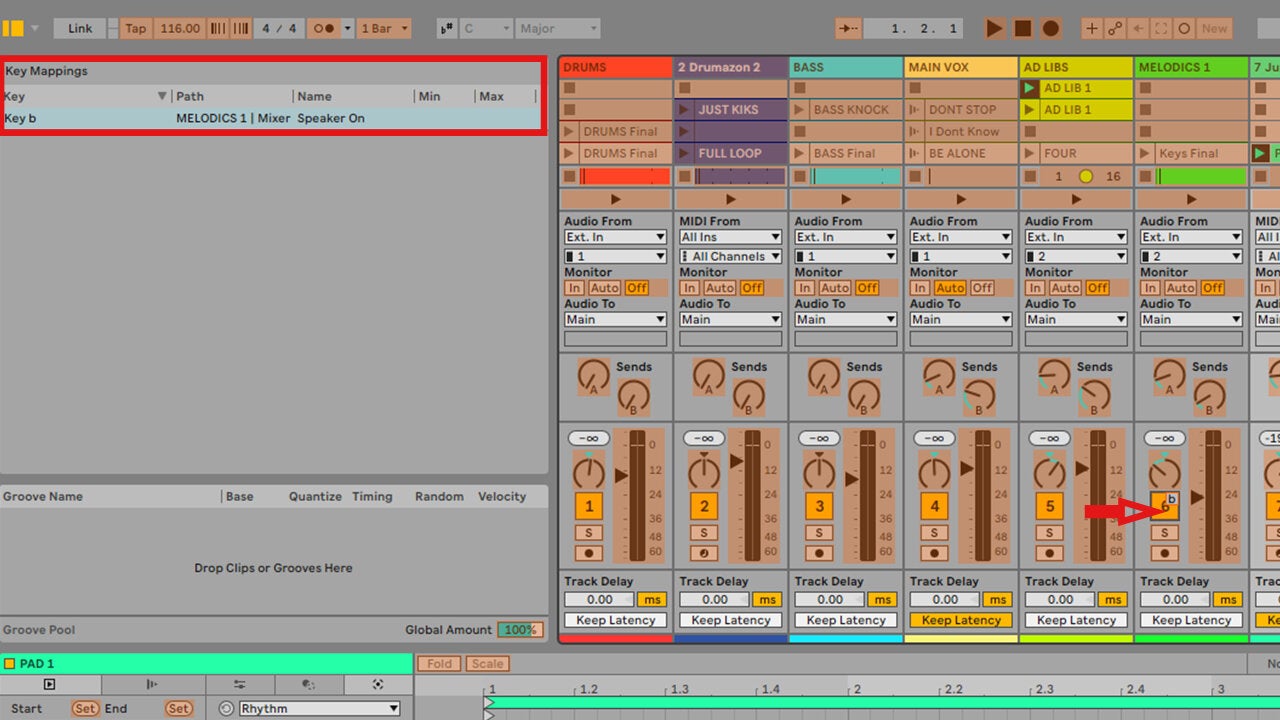Click the Arrangement Record circle button
Viewport: 1280px width, 720px height.
1051,28
